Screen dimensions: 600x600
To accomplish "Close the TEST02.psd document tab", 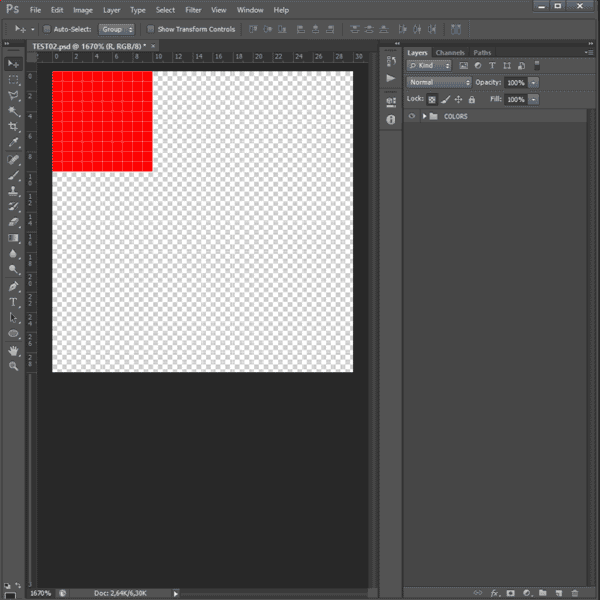I will point(153,46).
